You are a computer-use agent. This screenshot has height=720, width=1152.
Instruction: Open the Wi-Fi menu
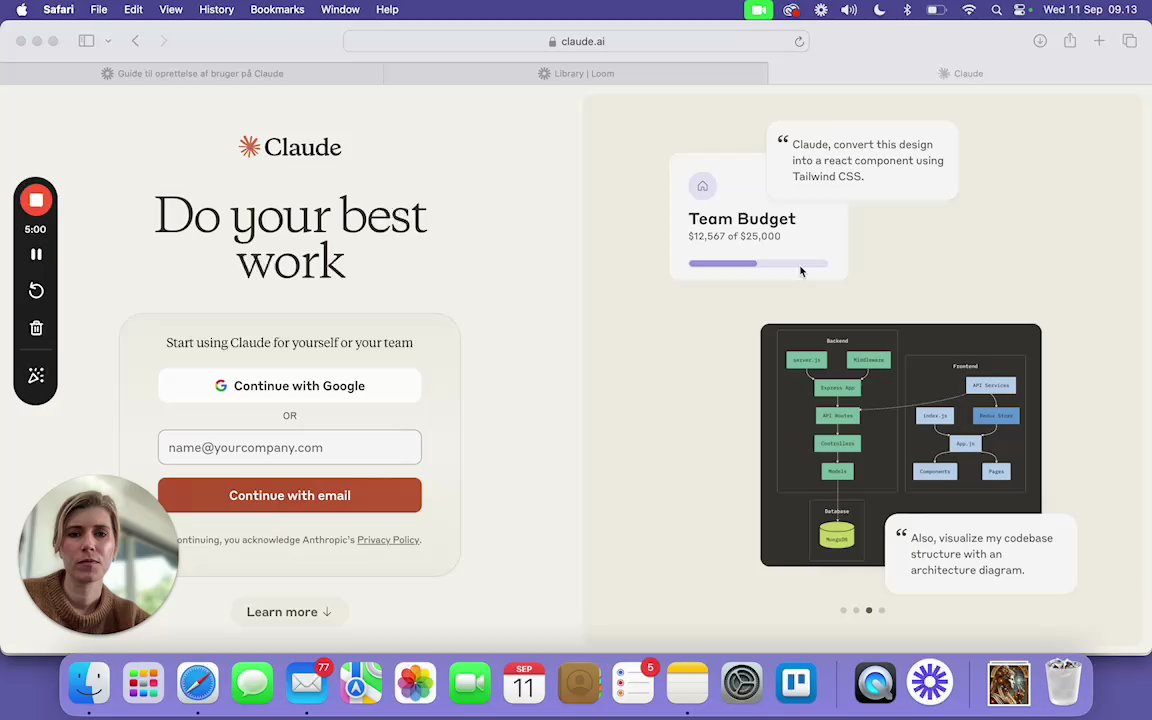click(969, 10)
